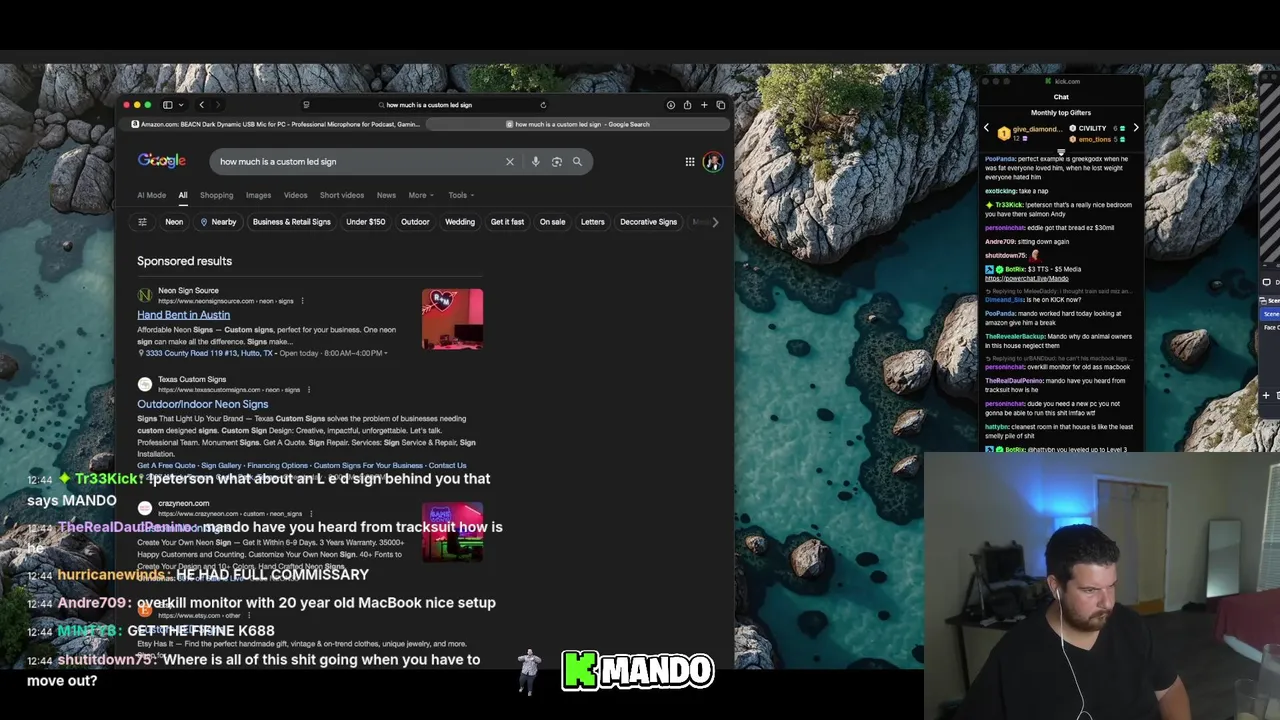Expand the More search menu
1280x720 pixels.
click(420, 195)
